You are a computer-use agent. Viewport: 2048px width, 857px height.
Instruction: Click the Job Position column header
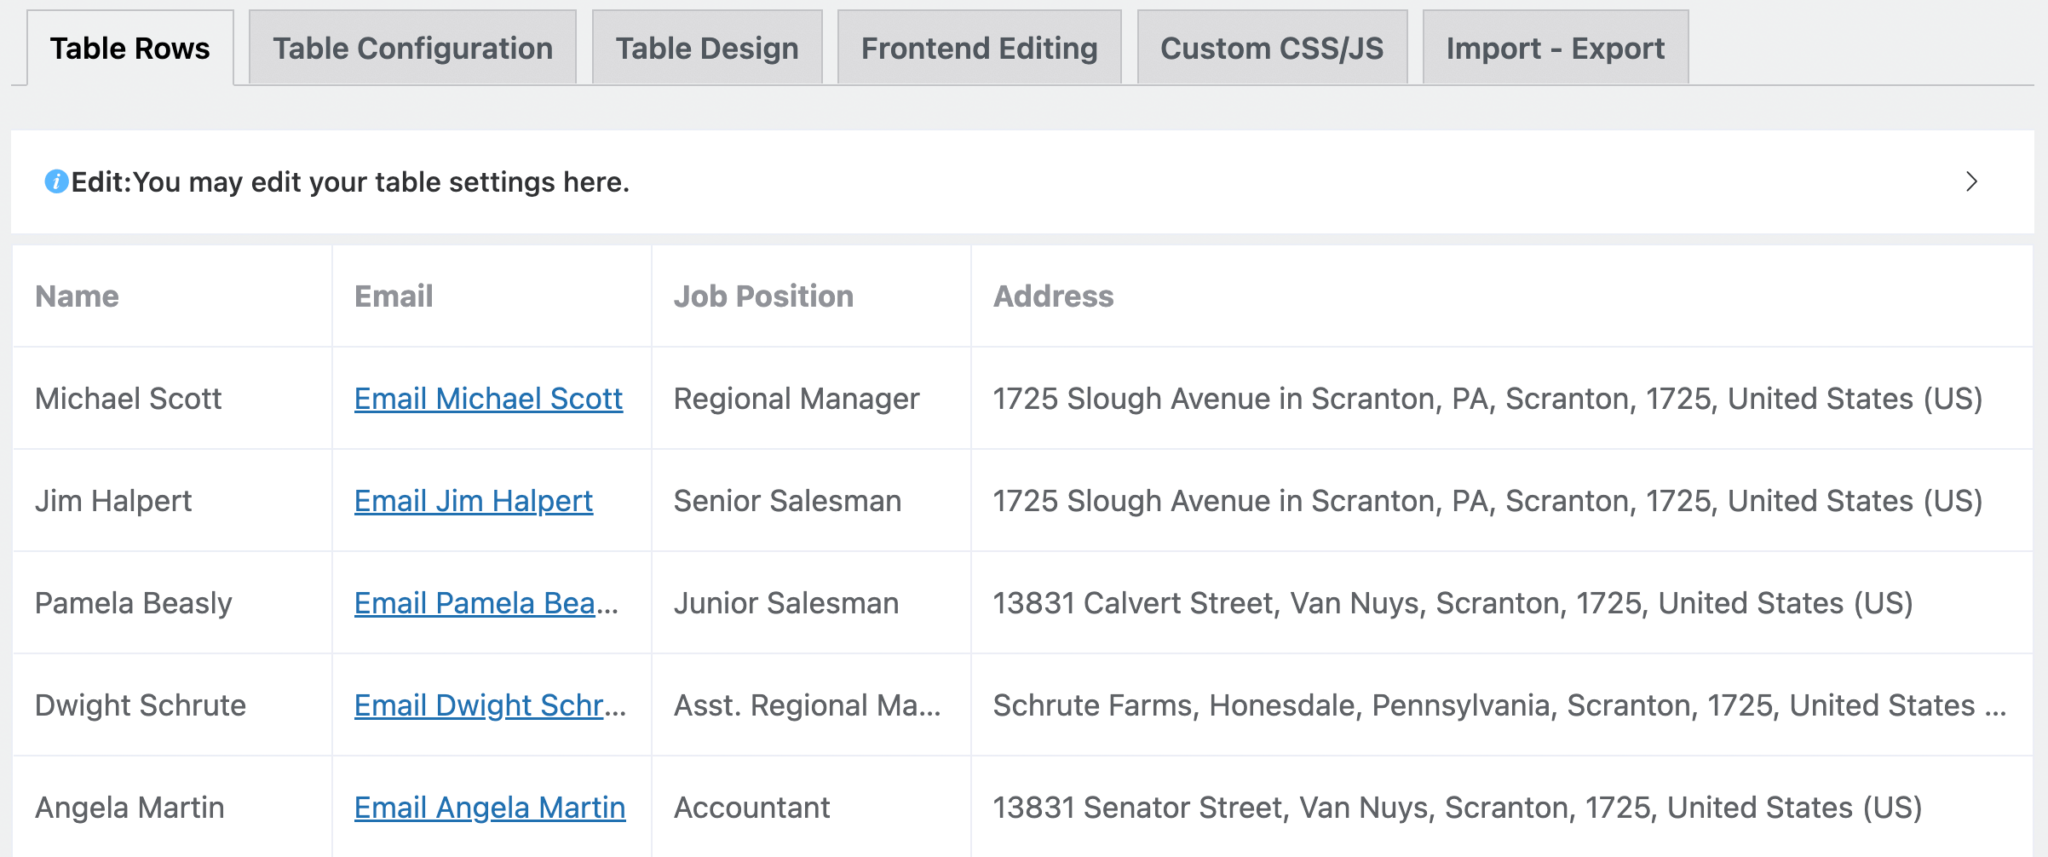point(763,296)
